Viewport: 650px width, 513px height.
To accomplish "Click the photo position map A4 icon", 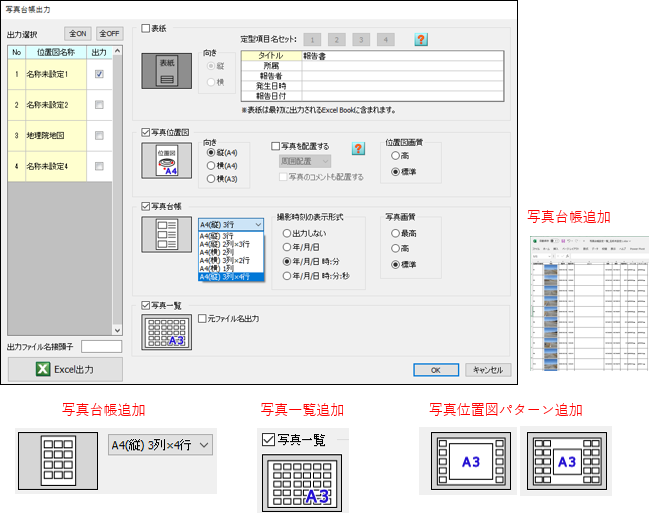I will pos(167,161).
